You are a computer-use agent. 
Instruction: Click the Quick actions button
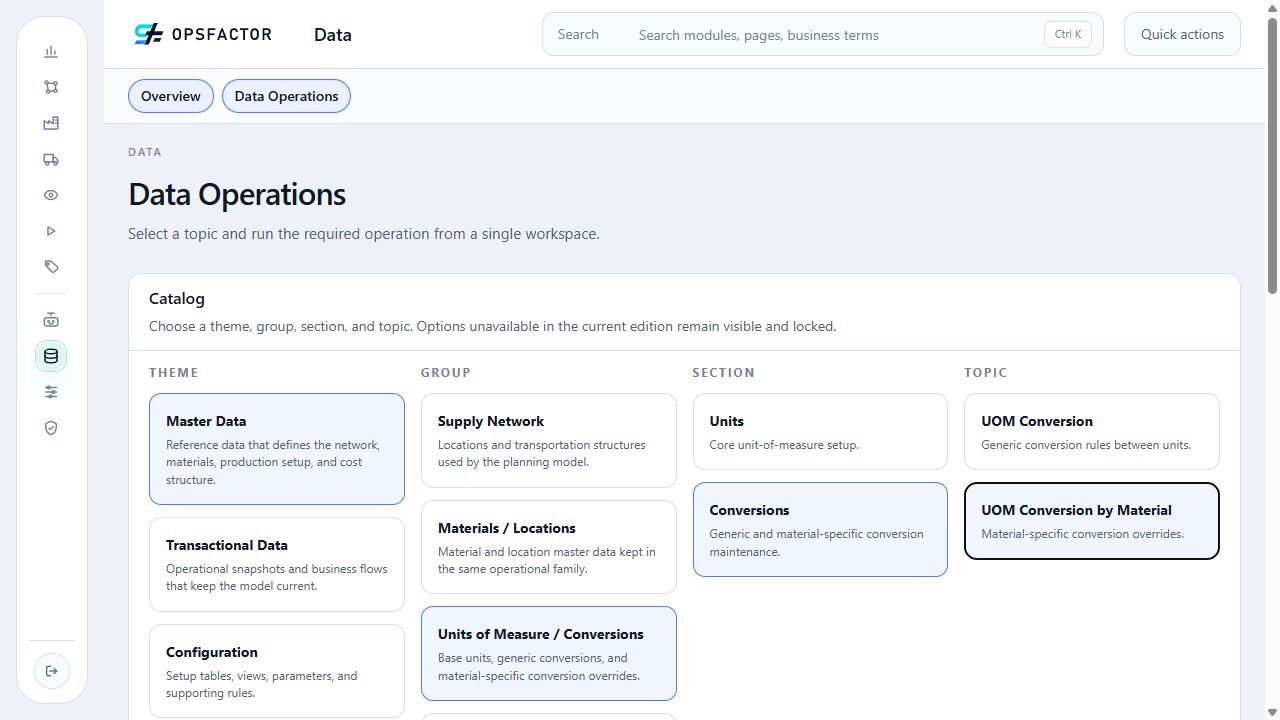point(1182,34)
